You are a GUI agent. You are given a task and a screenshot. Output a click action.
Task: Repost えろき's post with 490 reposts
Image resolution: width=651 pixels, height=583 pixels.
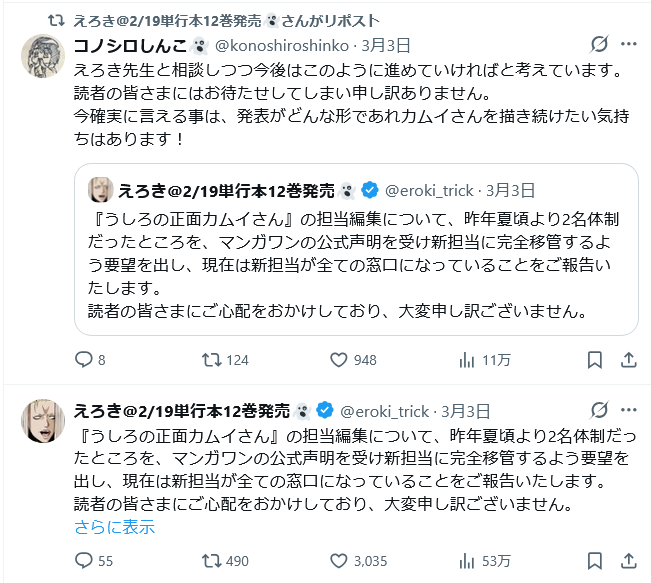(212, 561)
